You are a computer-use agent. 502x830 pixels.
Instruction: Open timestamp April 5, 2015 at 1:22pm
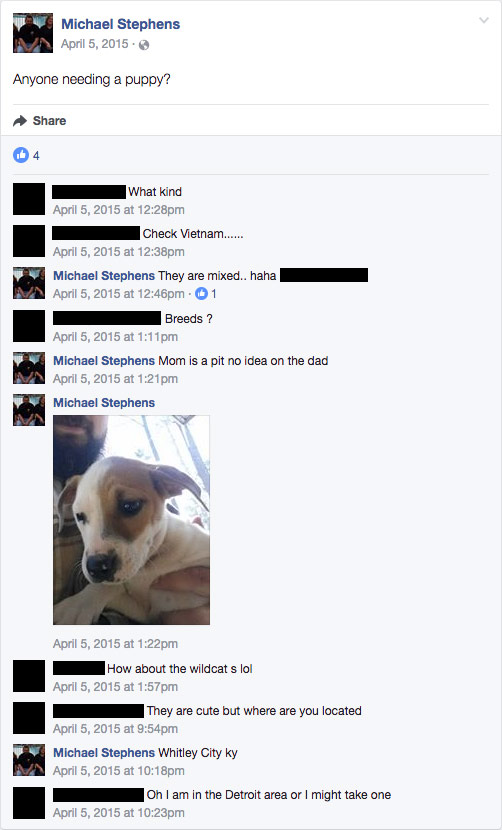click(x=115, y=644)
